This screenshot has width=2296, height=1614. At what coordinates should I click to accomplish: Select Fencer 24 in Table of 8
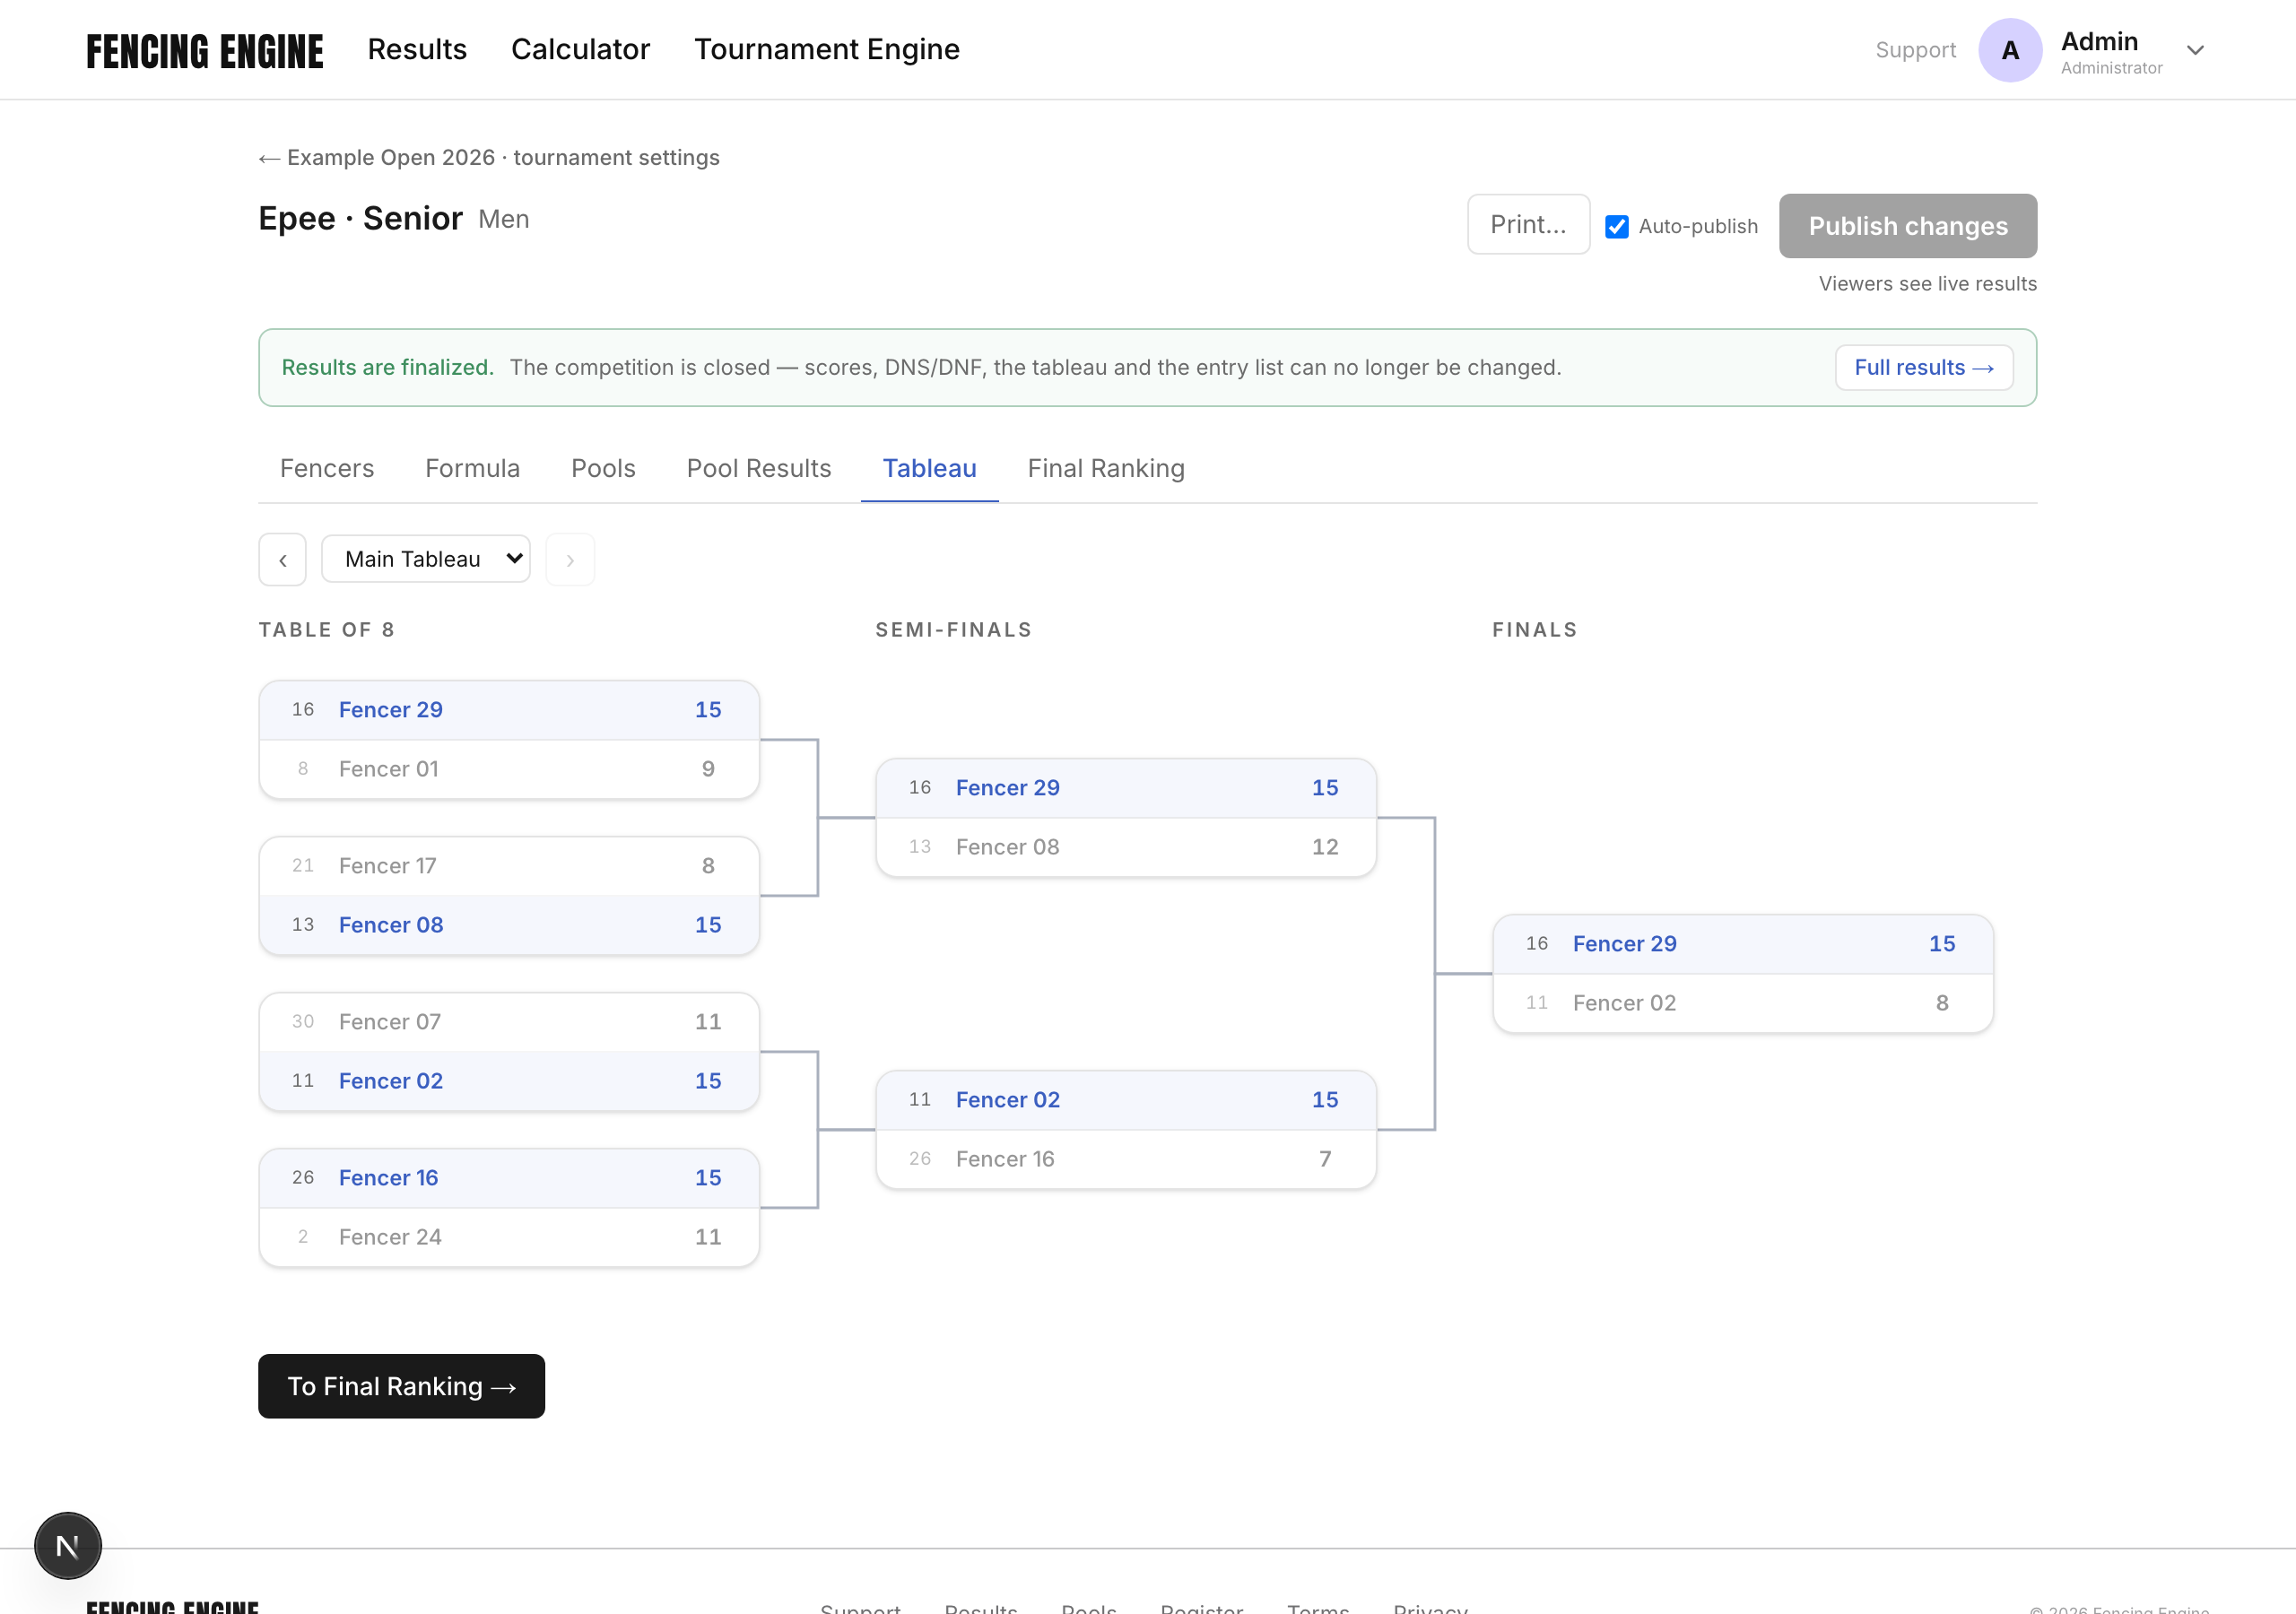pos(509,1237)
